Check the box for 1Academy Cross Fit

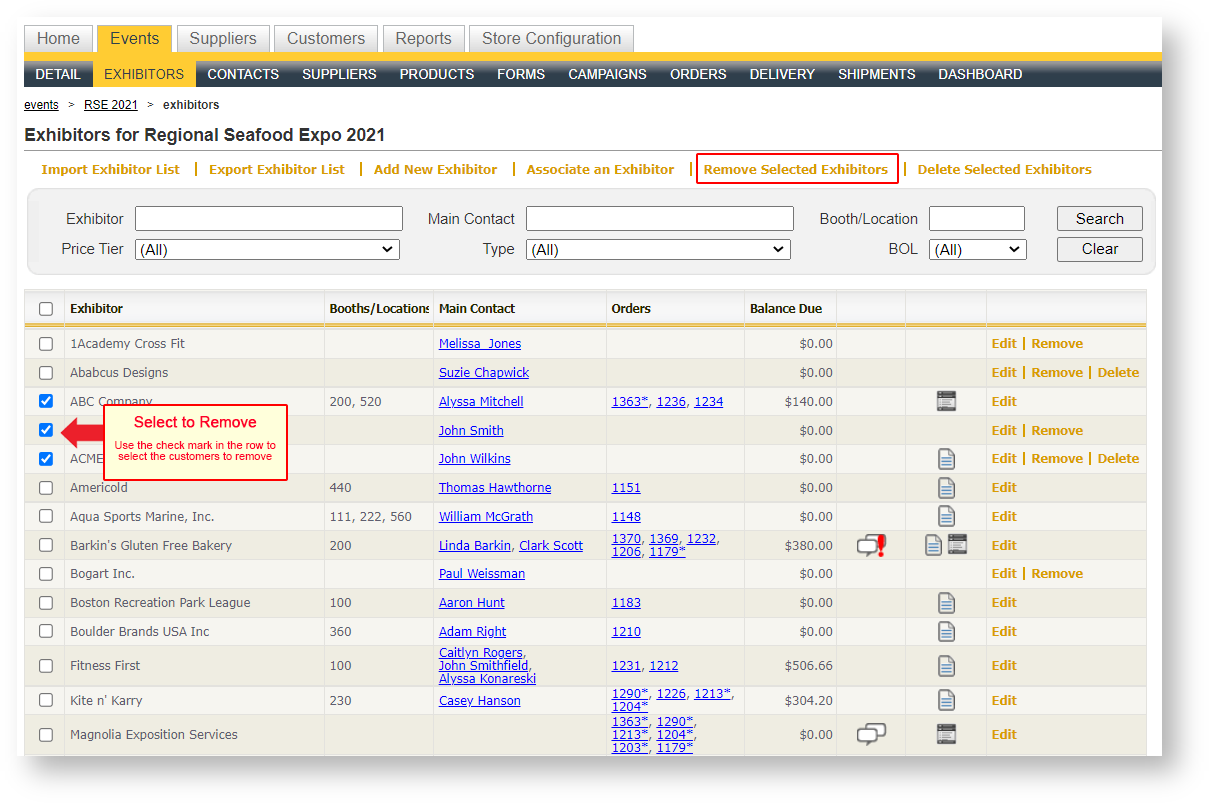pyautogui.click(x=46, y=344)
